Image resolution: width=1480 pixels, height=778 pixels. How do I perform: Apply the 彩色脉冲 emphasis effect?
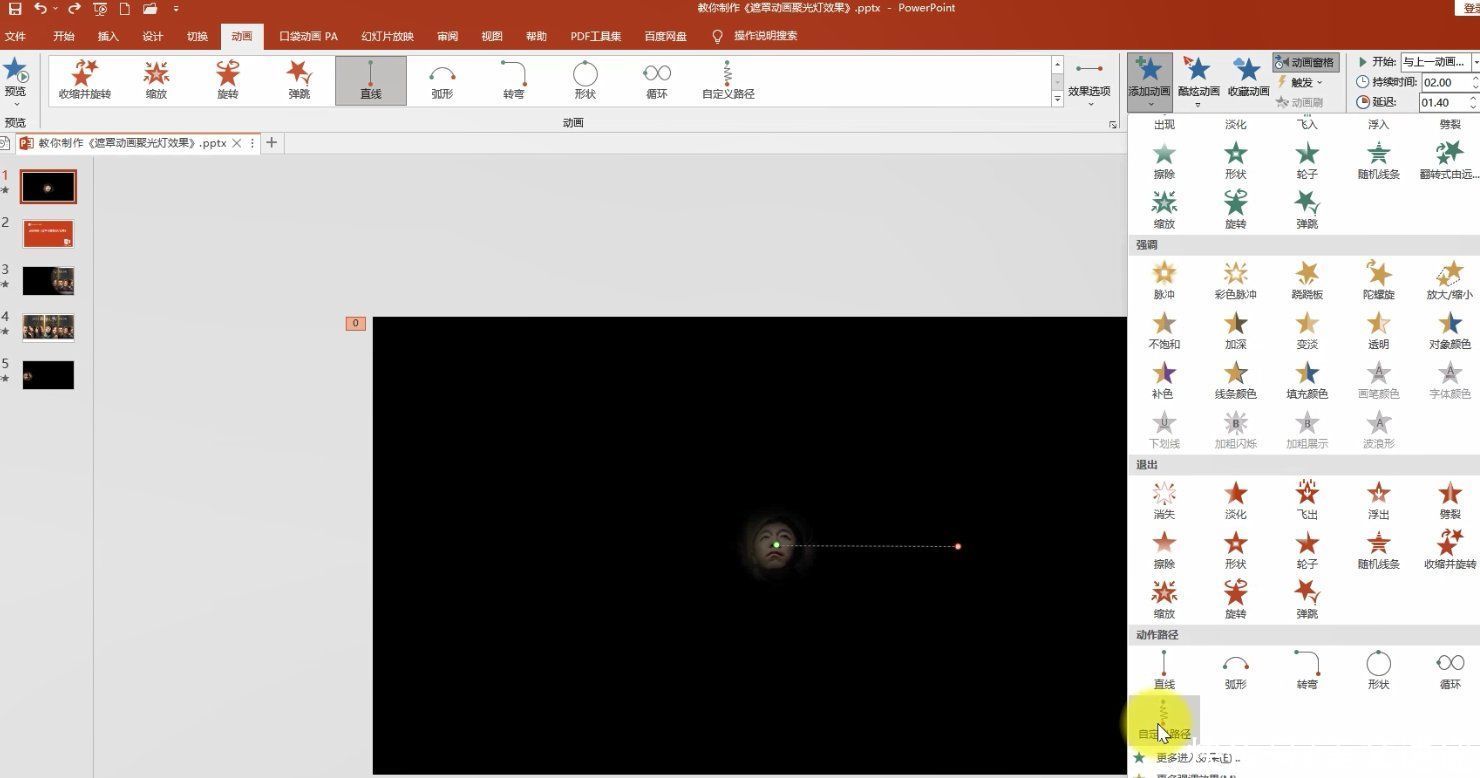tap(1236, 280)
